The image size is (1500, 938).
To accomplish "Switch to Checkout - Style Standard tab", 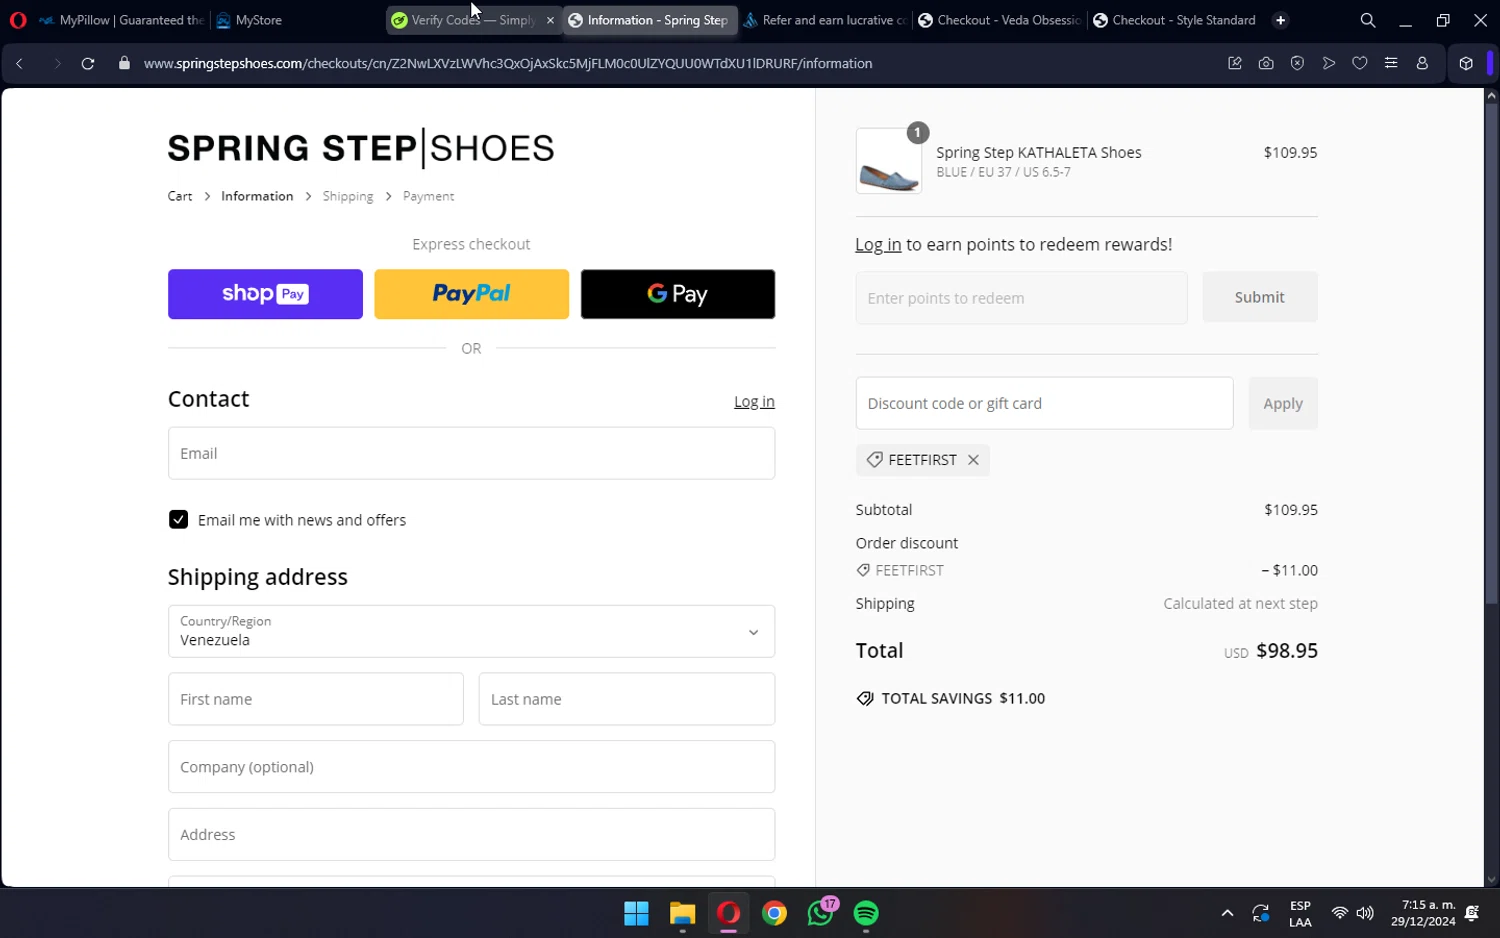I will coord(1174,20).
